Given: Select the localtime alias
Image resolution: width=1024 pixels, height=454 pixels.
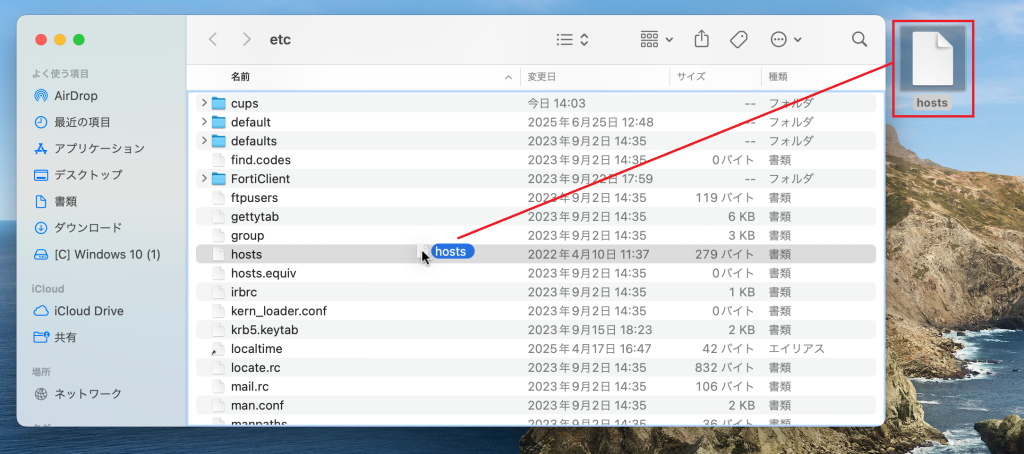Looking at the screenshot, I should coord(536,349).
